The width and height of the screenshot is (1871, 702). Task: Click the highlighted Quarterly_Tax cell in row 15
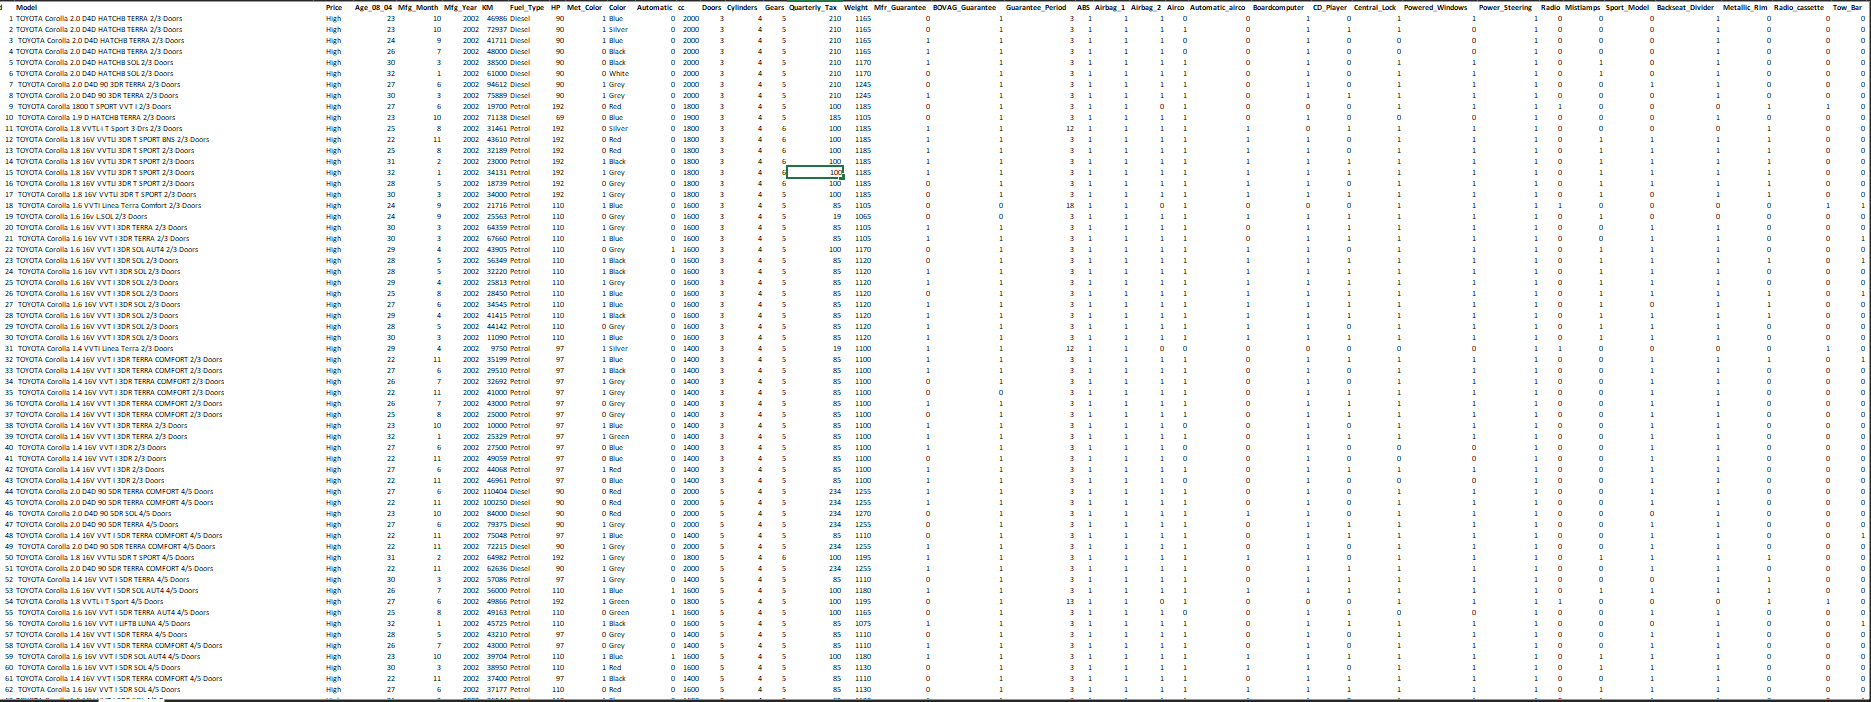815,172
